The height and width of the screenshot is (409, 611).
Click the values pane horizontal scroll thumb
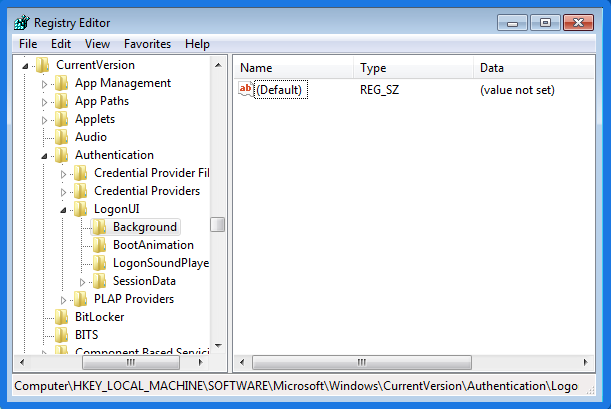[362, 362]
